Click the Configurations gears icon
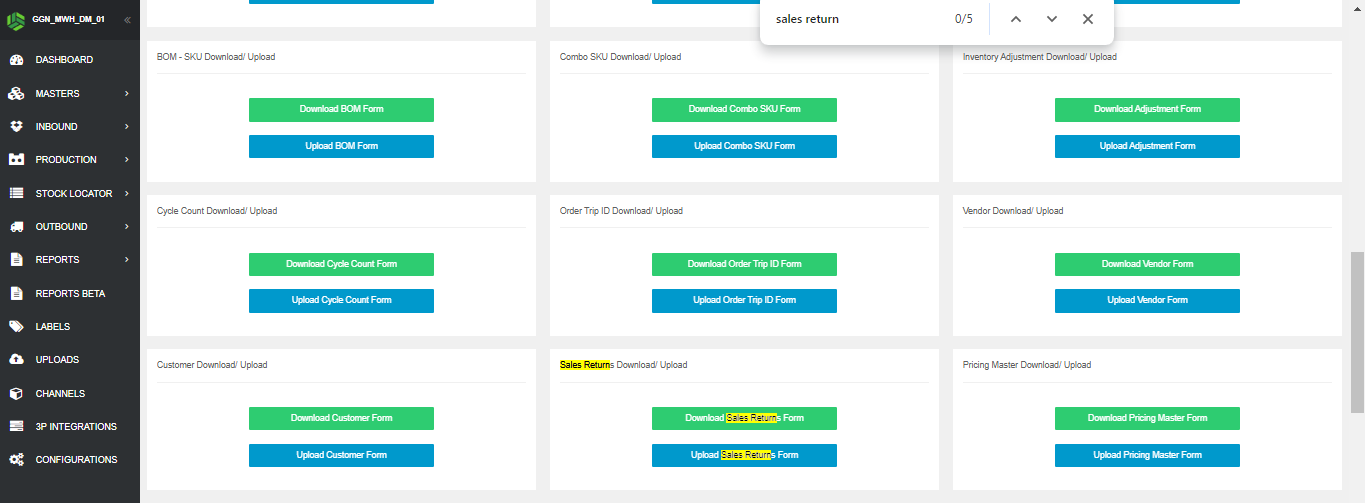Screen dimensions: 1365x503 click(x=16, y=460)
